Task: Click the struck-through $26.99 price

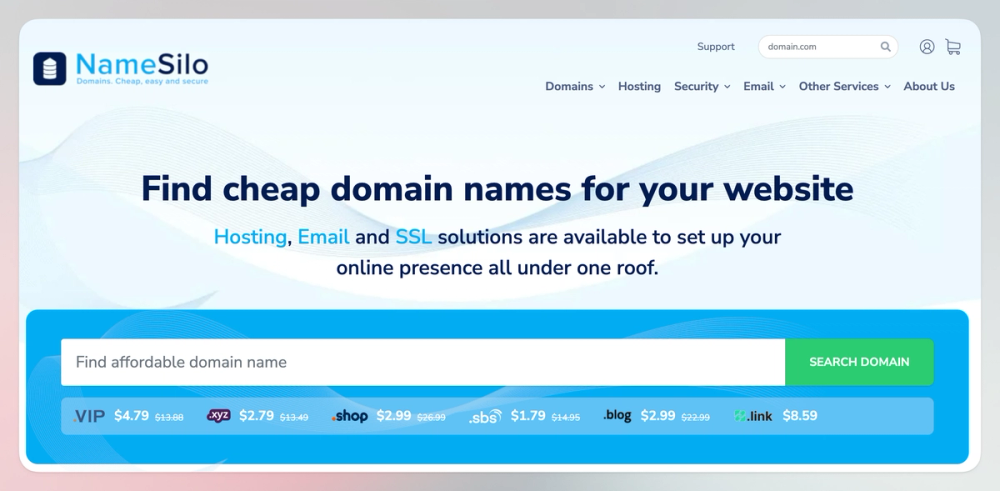Action: pyautogui.click(x=431, y=417)
